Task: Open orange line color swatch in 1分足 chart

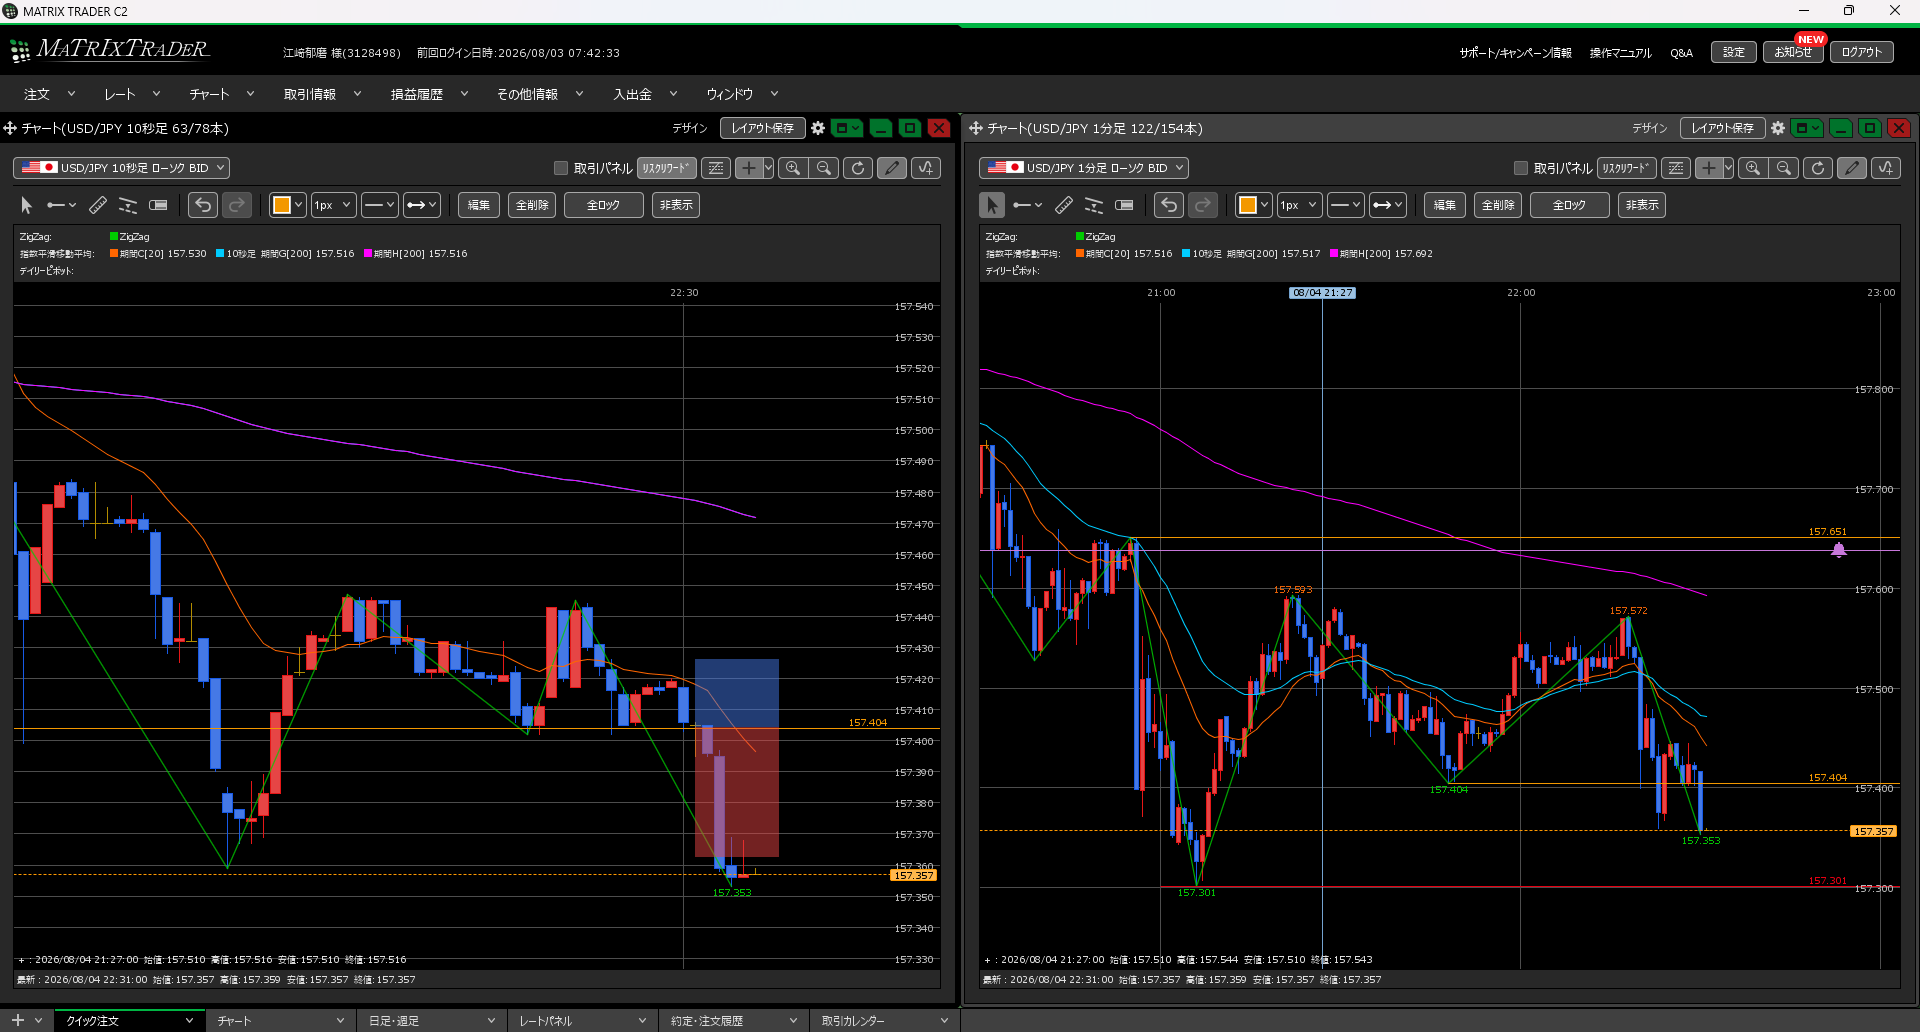Action: tap(1248, 205)
